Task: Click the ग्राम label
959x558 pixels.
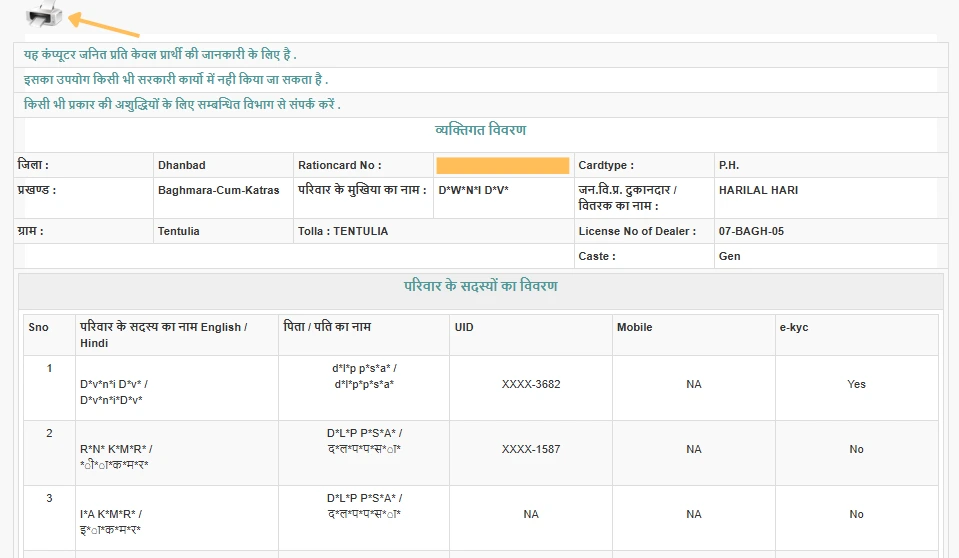Action: (x=31, y=231)
